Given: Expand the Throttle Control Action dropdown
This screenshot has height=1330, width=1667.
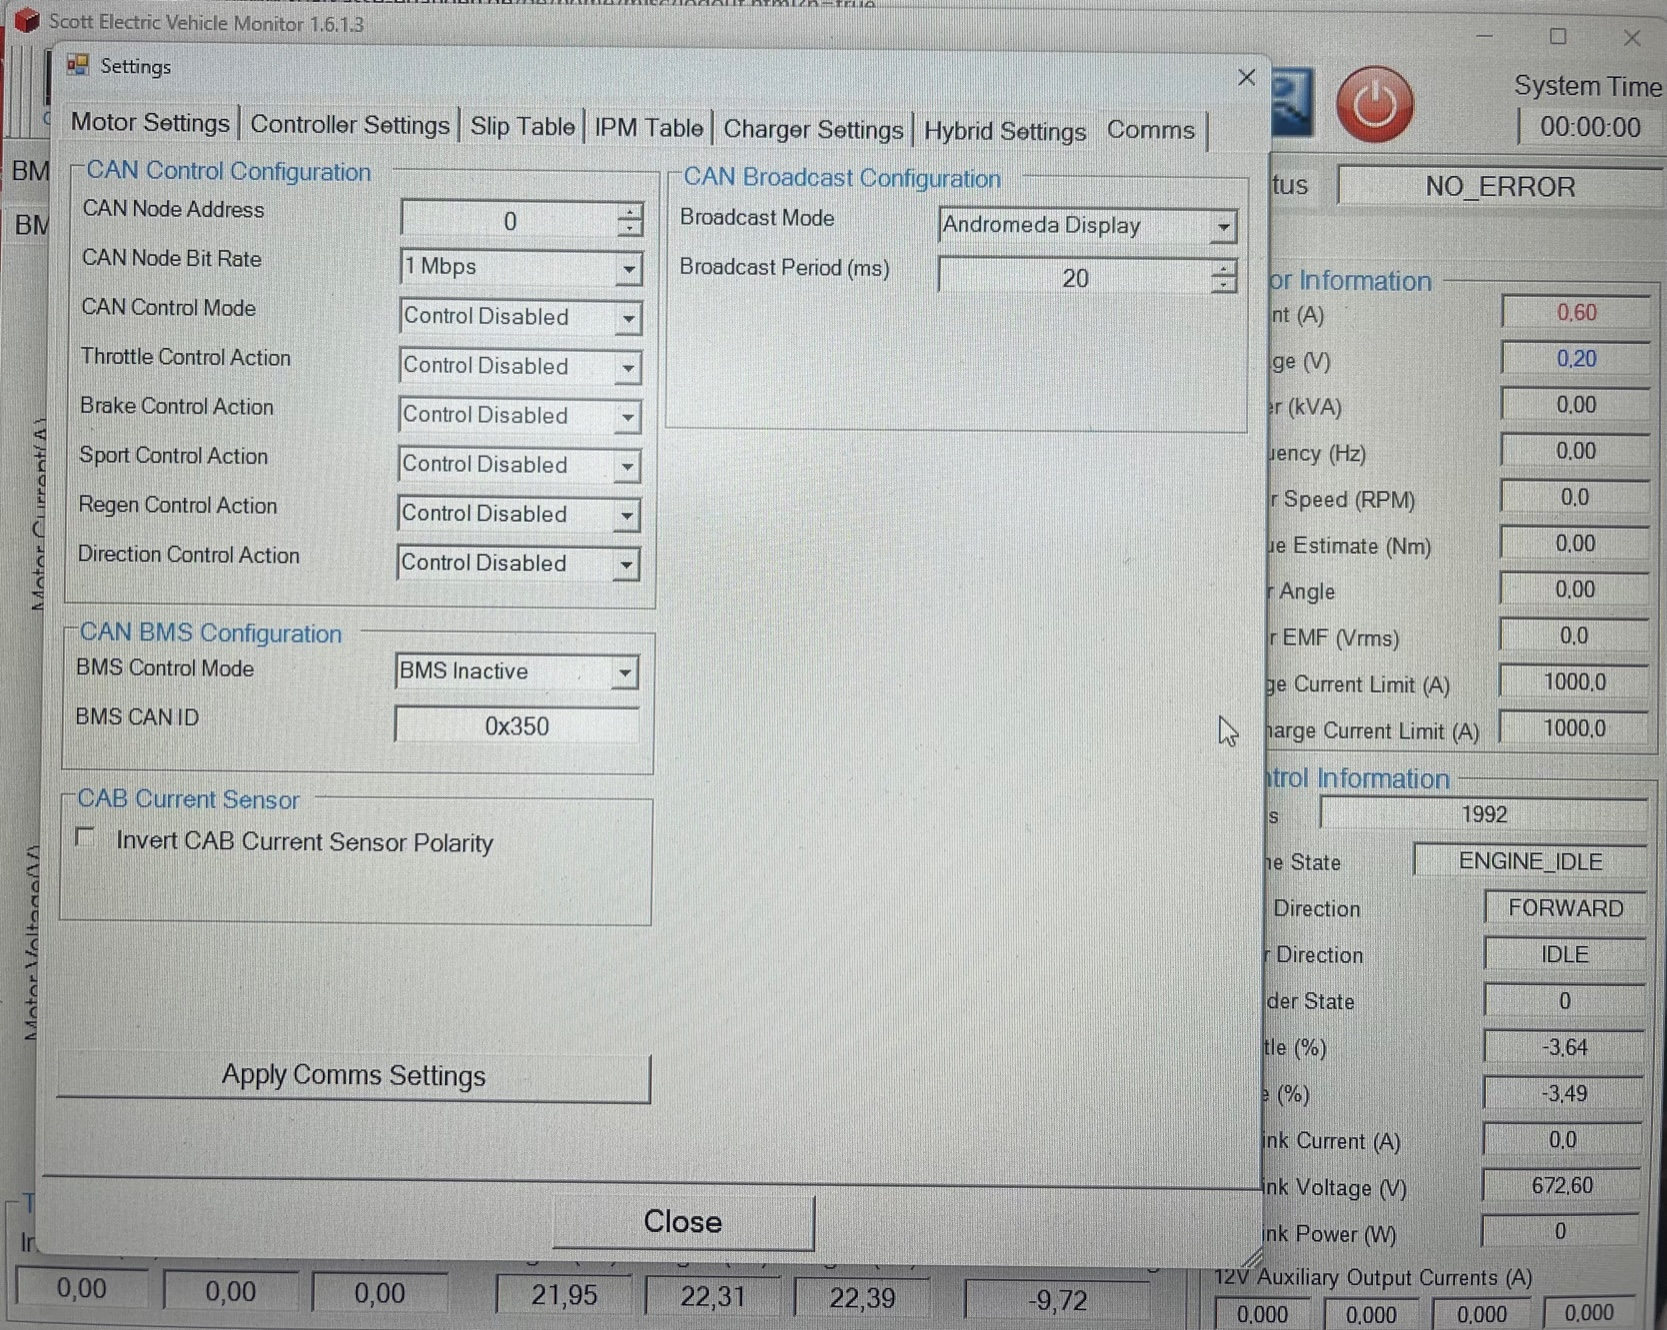Looking at the screenshot, I should (x=627, y=367).
